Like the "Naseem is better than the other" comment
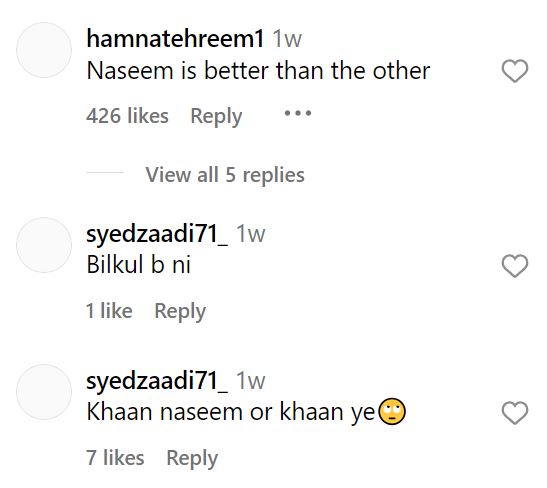Image resolution: width=547 pixels, height=488 pixels. (515, 71)
